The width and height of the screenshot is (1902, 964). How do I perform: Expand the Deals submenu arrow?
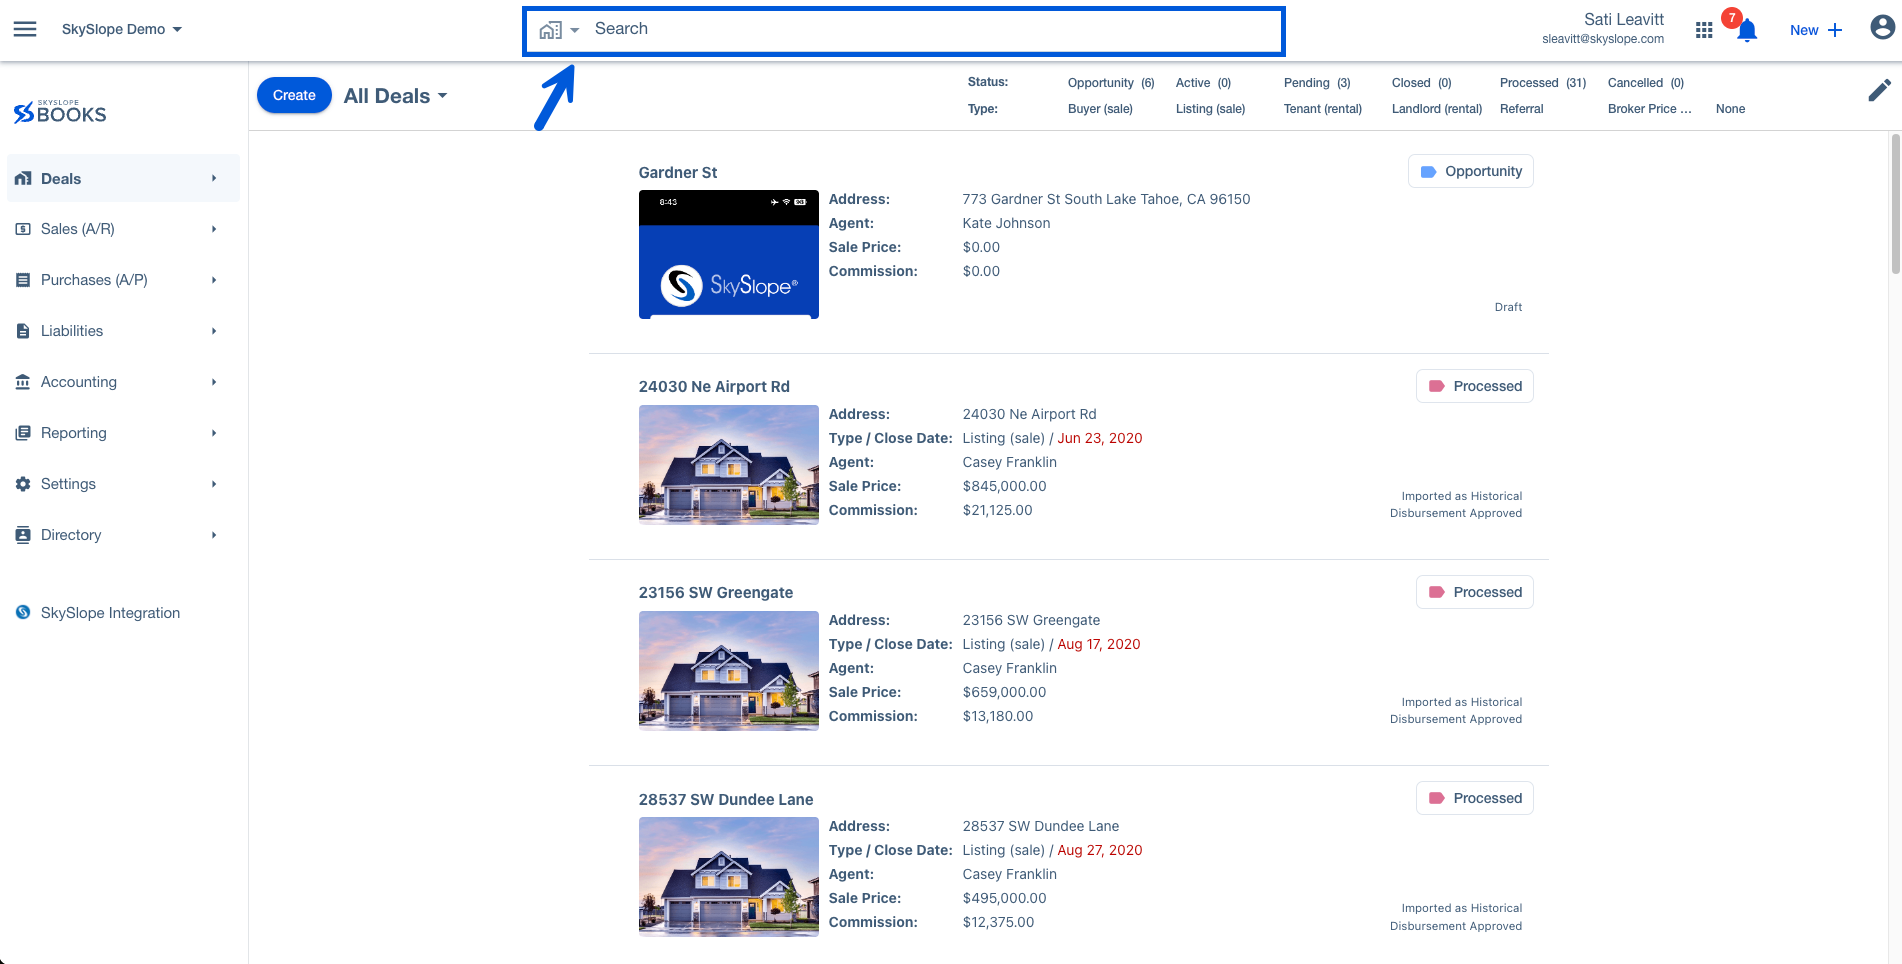(214, 178)
